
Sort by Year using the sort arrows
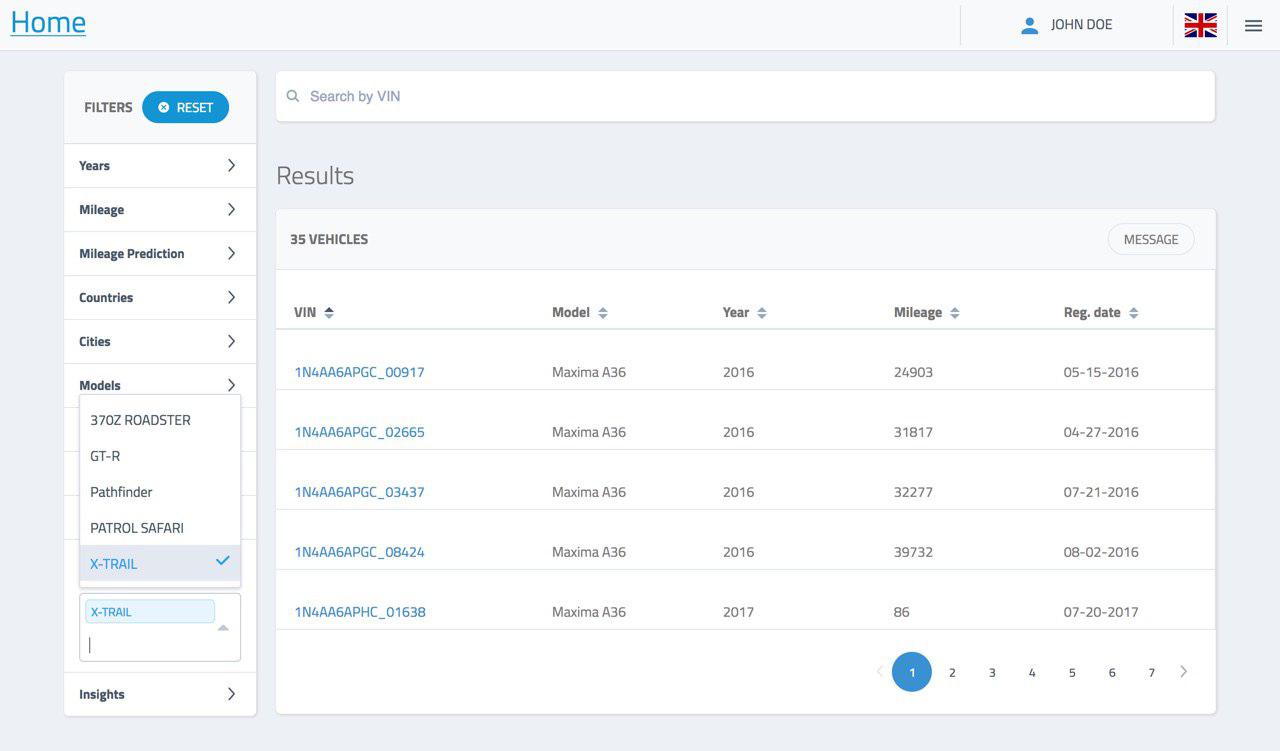coord(762,313)
